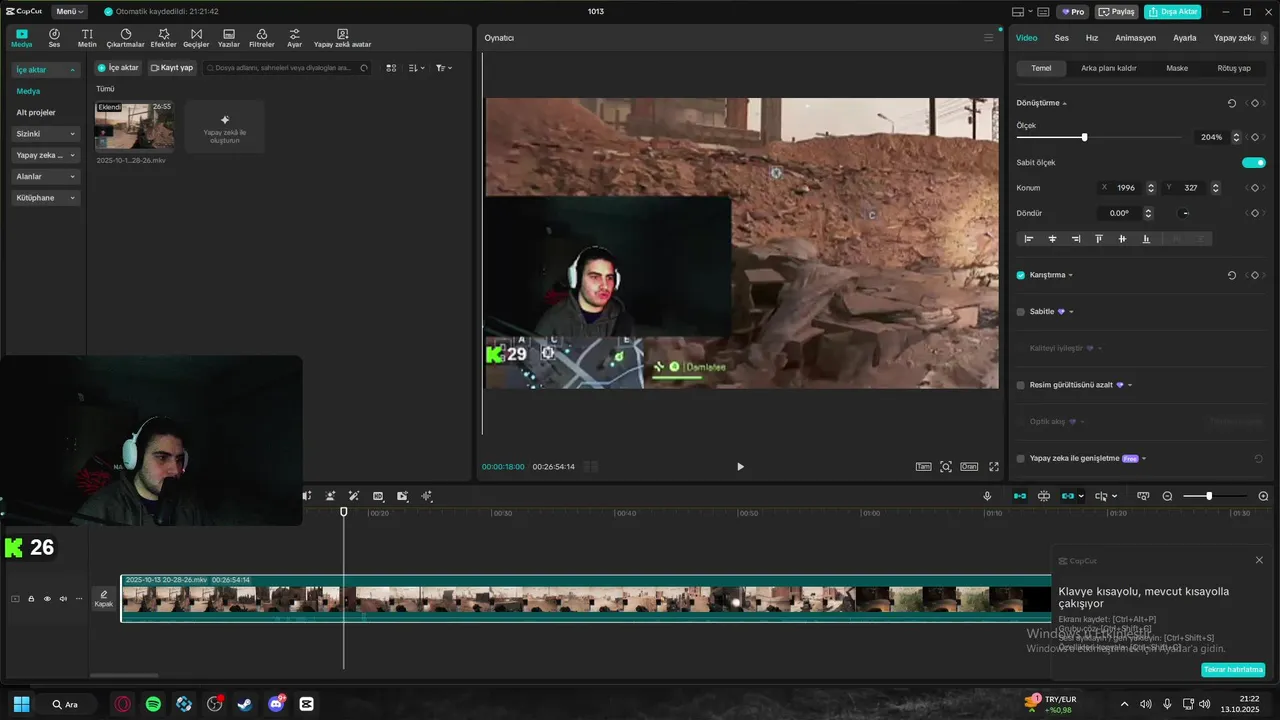
Task: Open the Efektler effects icon
Action: [x=163, y=38]
